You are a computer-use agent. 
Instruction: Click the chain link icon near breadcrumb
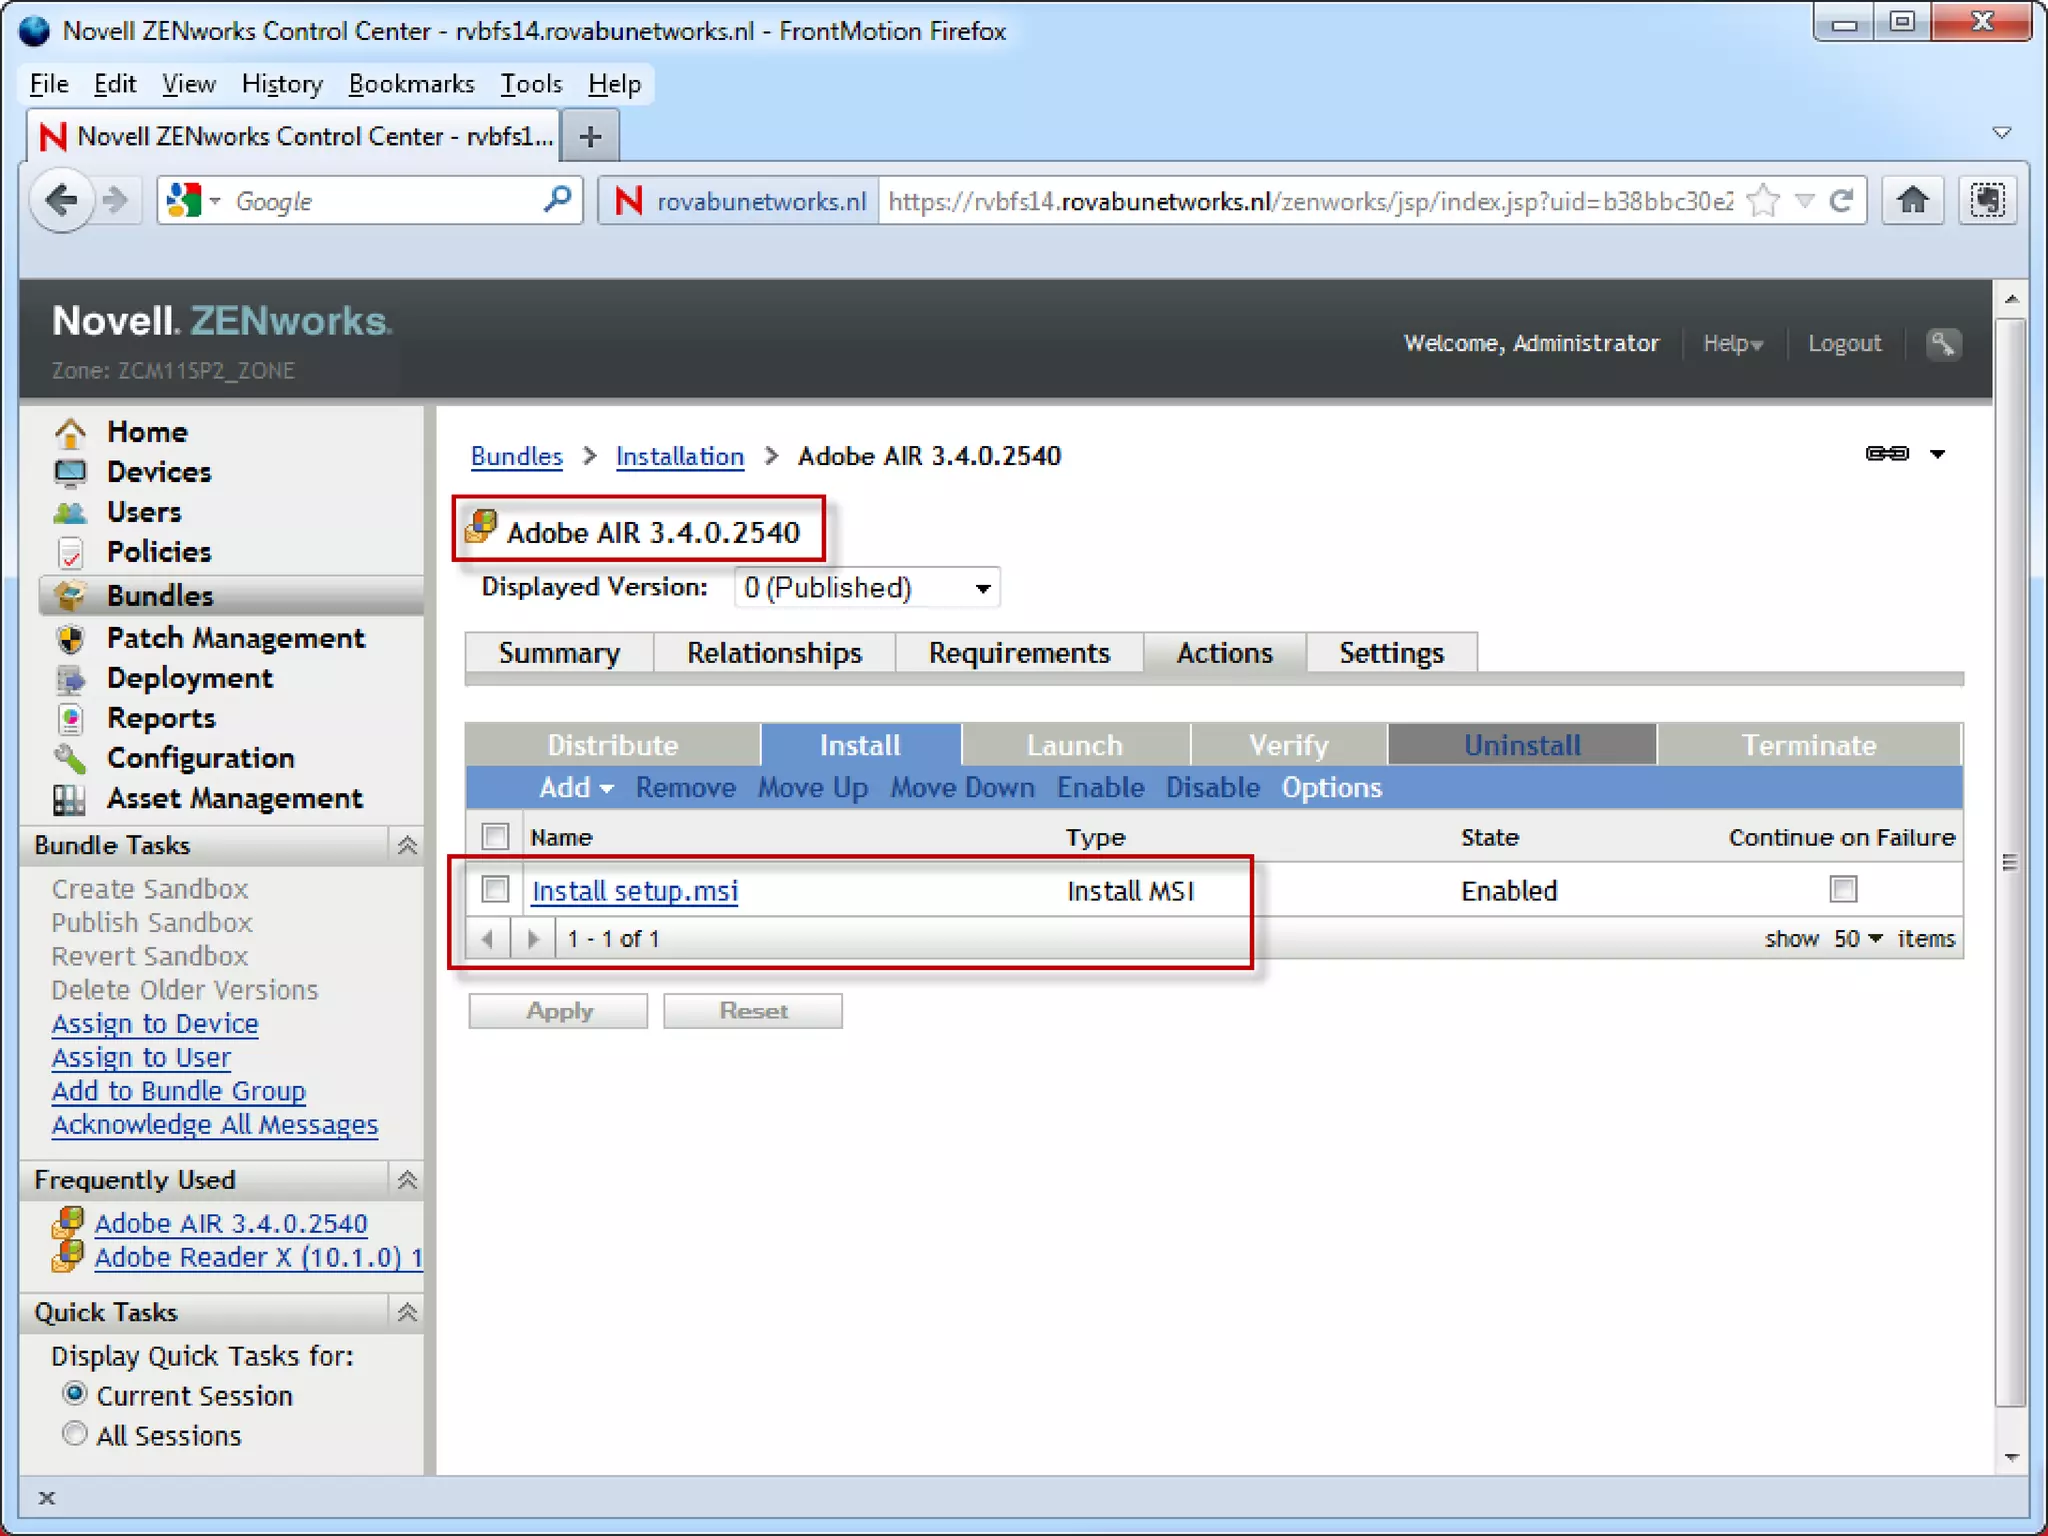[x=1887, y=454]
